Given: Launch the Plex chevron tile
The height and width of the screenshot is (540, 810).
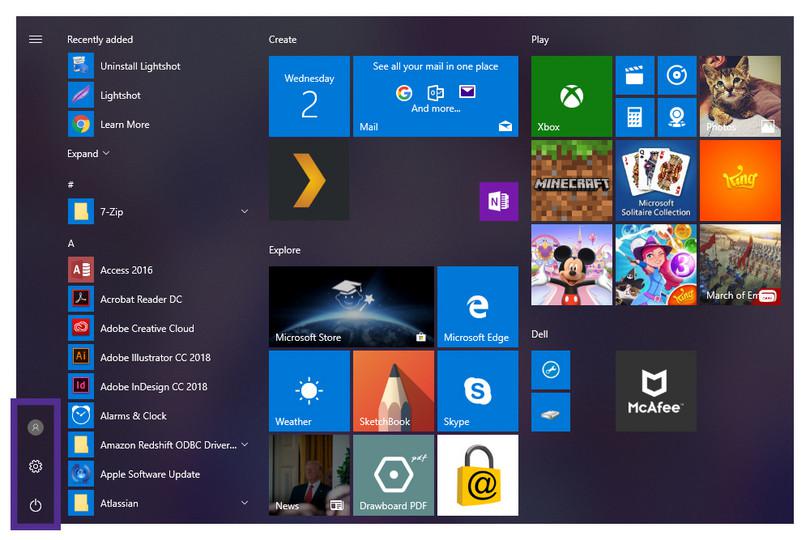Looking at the screenshot, I should (309, 180).
